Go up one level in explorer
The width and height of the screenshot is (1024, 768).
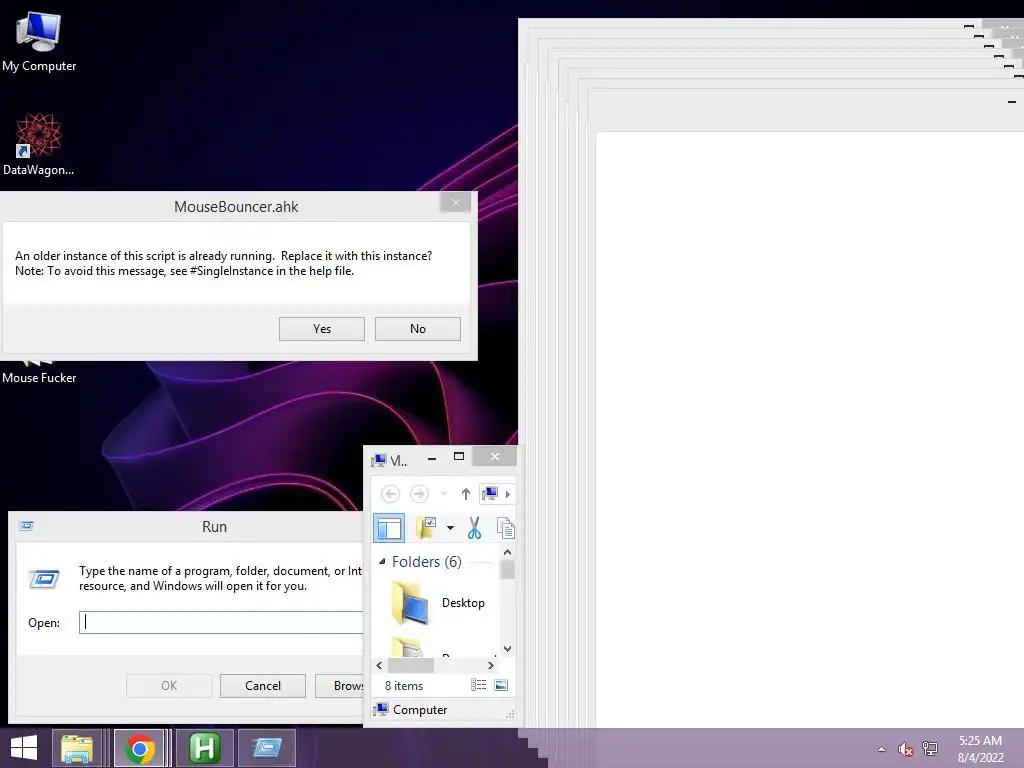pos(465,494)
